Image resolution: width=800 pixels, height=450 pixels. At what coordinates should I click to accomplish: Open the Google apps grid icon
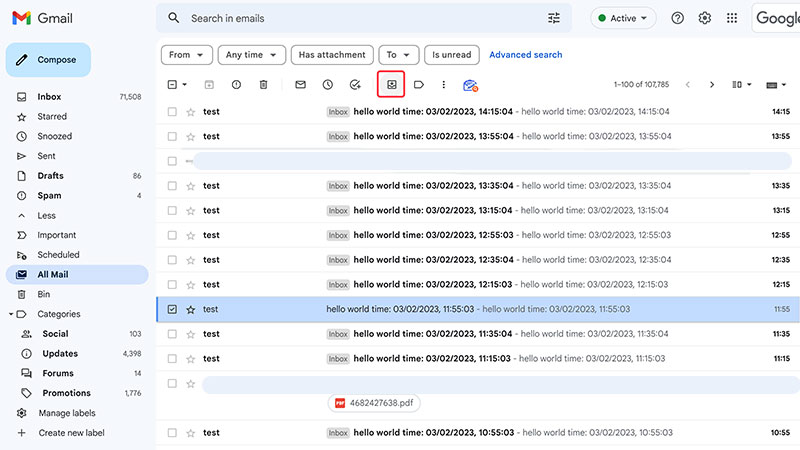point(732,18)
